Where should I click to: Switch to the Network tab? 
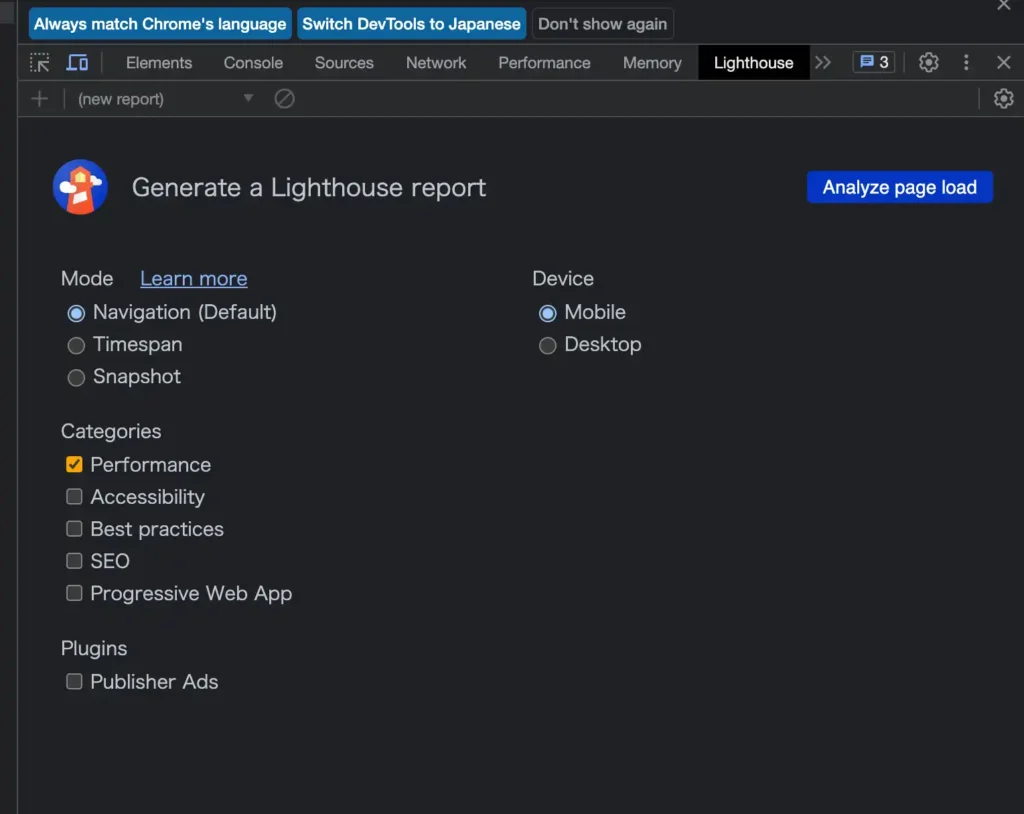(x=435, y=62)
